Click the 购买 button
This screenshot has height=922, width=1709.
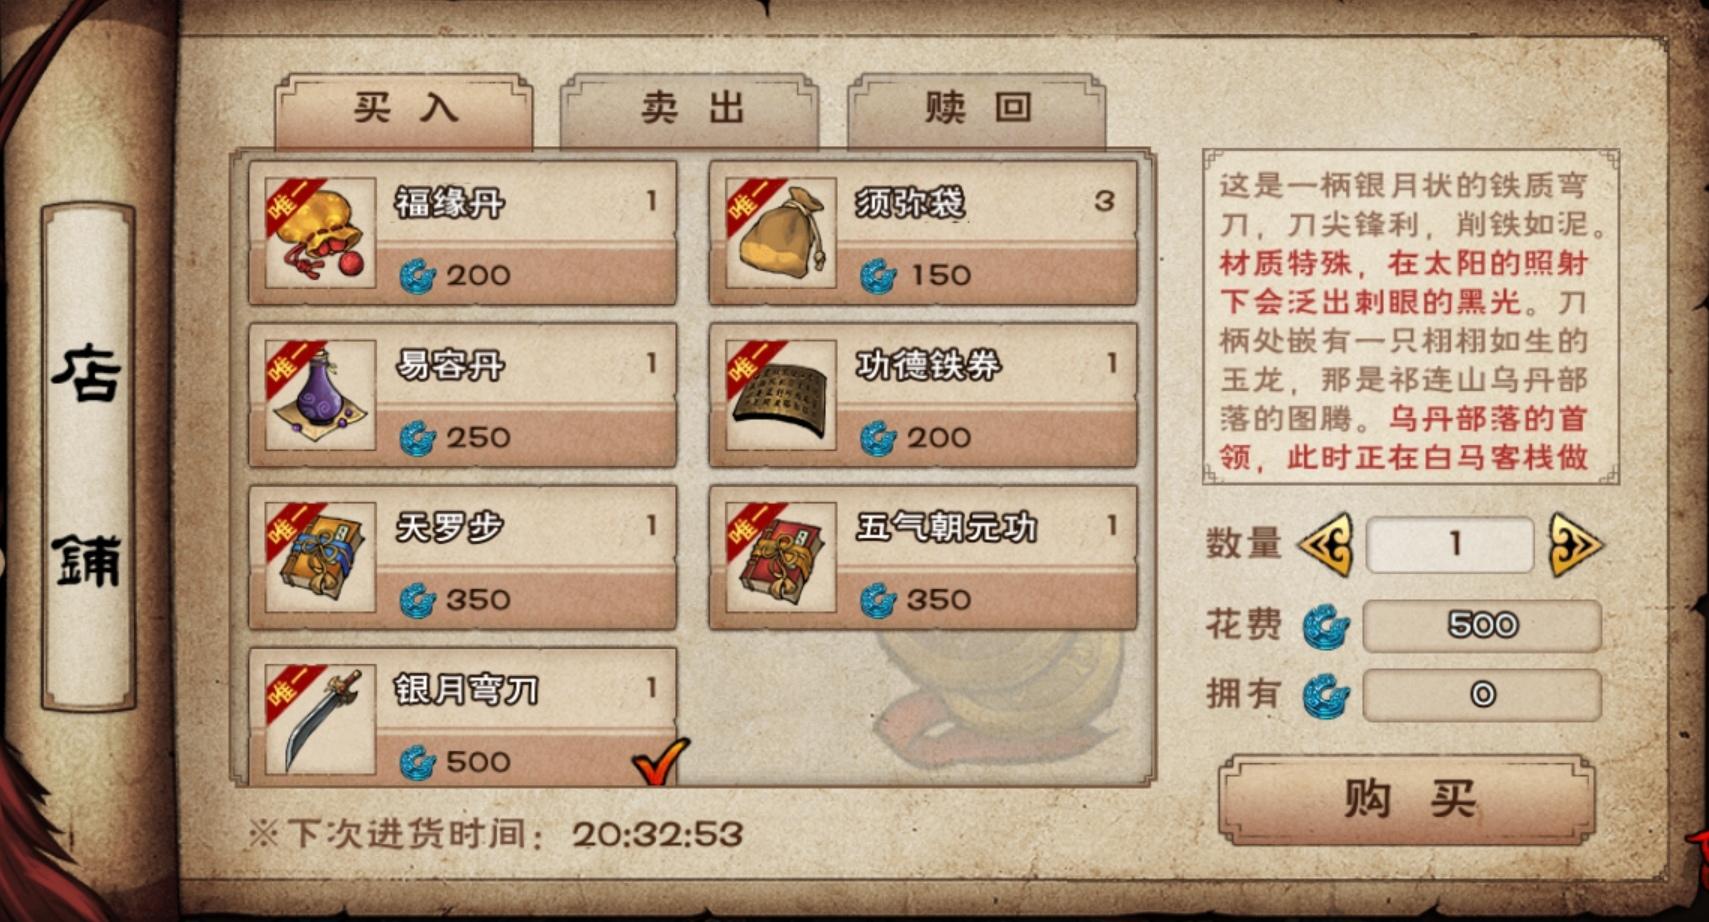click(x=1407, y=799)
